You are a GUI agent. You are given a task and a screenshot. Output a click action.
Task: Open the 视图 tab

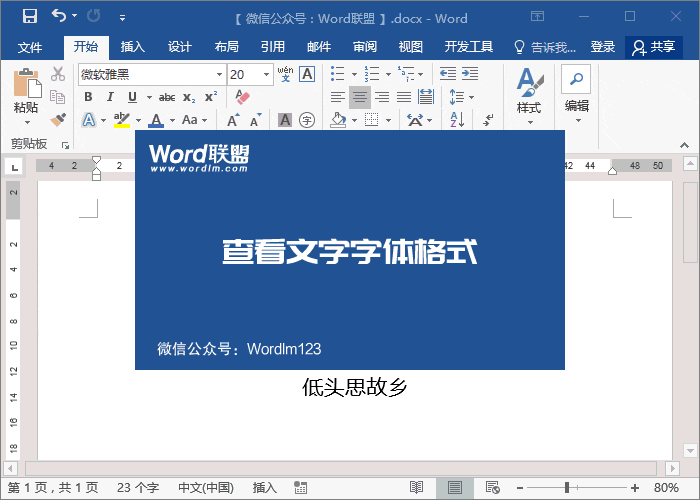[x=411, y=47]
